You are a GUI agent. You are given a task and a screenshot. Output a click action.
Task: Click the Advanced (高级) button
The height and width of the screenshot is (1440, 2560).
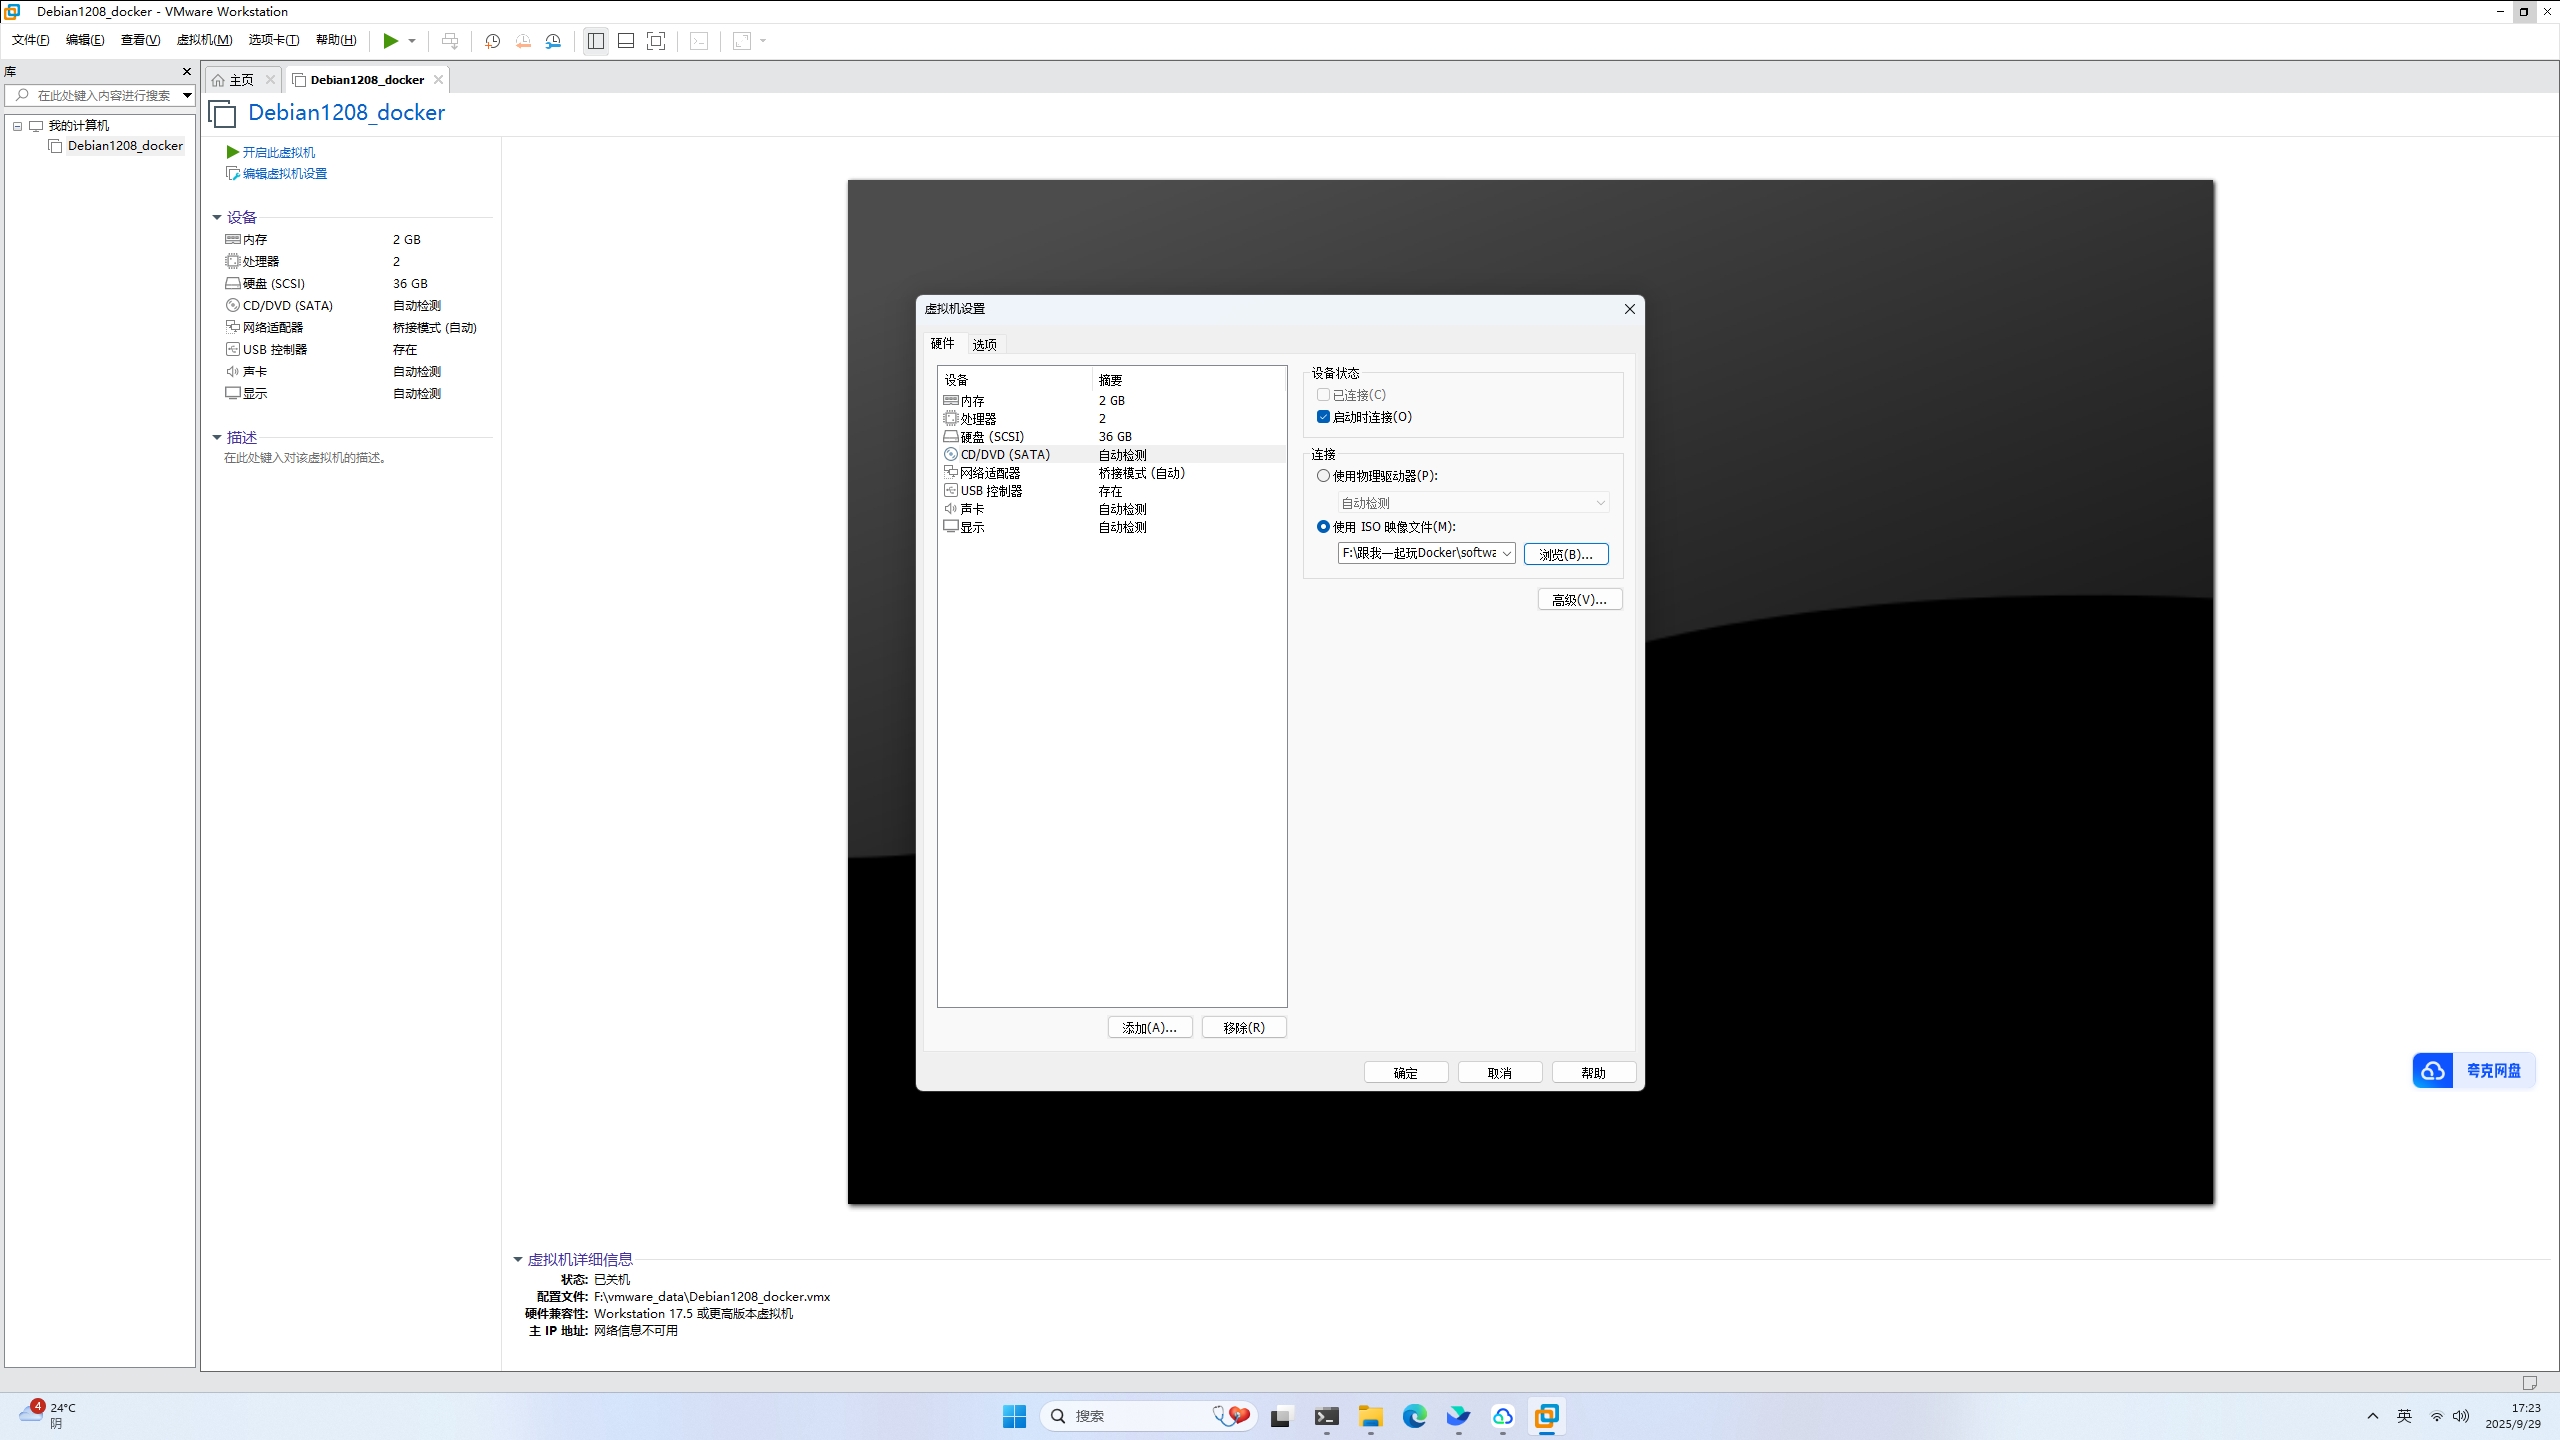click(x=1579, y=600)
